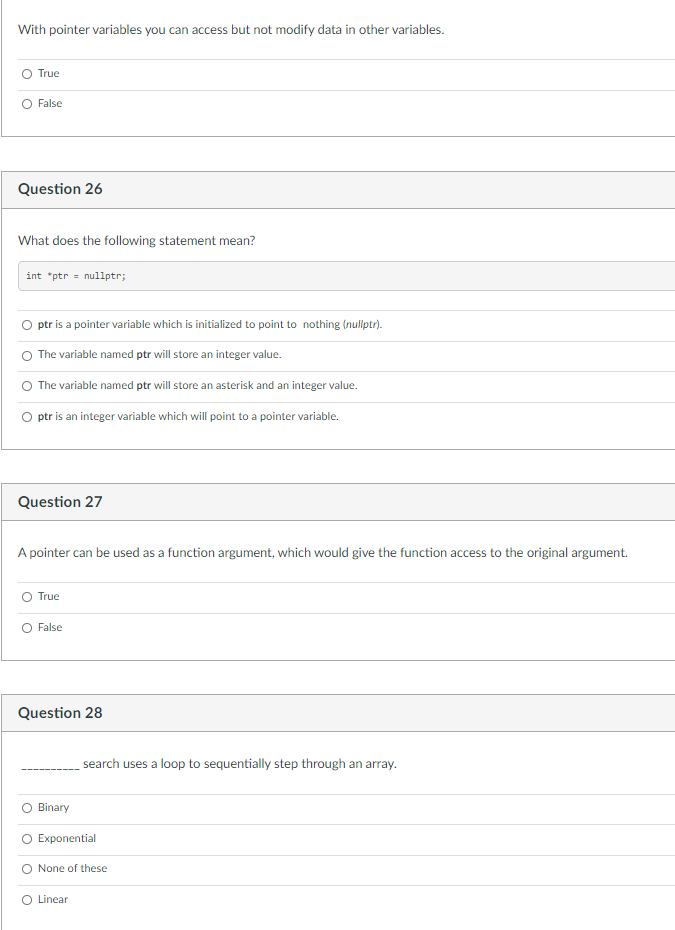Screen dimensions: 675x930
Task: Select True for Question 27
Action: point(27,597)
